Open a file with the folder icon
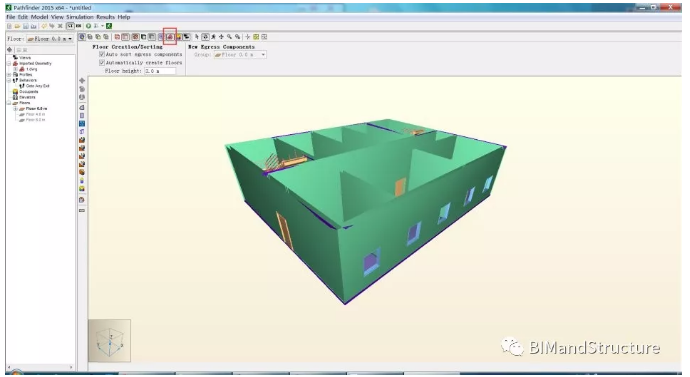Image resolution: width=690 pixels, height=377 pixels. click(17, 26)
